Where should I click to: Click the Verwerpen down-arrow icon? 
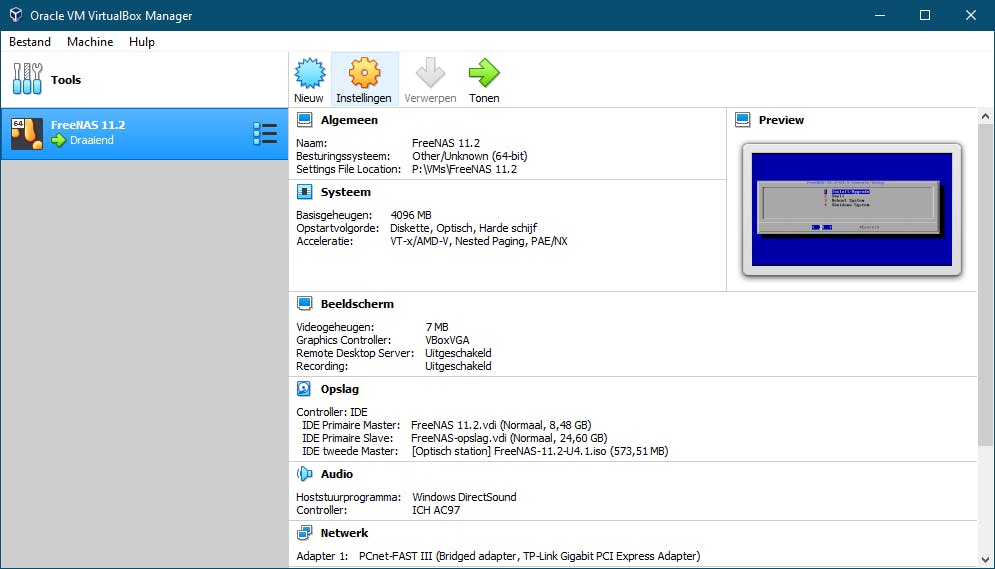pyautogui.click(x=430, y=73)
